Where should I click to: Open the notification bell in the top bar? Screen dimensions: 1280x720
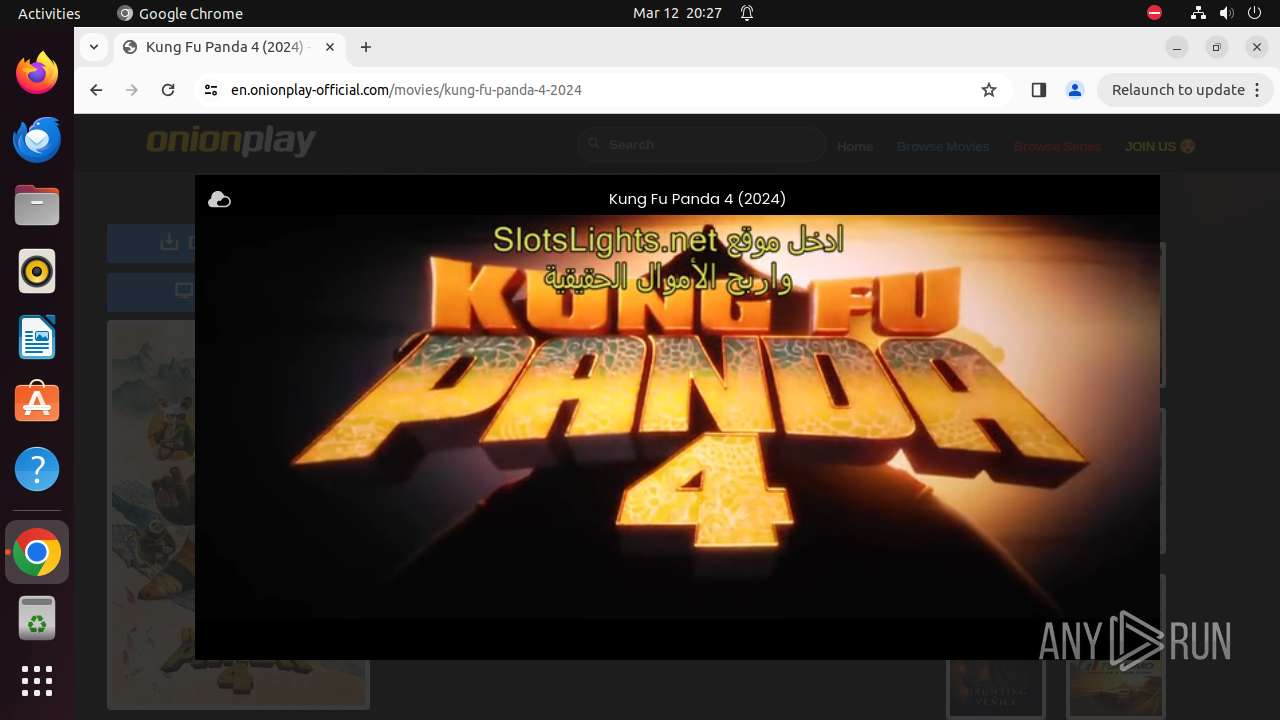[x=747, y=14]
